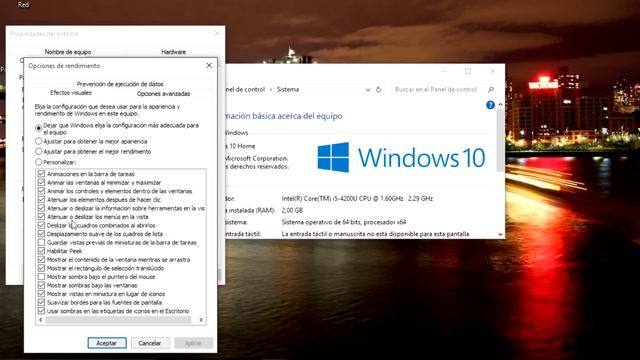Select Dejar que Windows elija la configuración
640x360 pixels.
click(x=39, y=129)
